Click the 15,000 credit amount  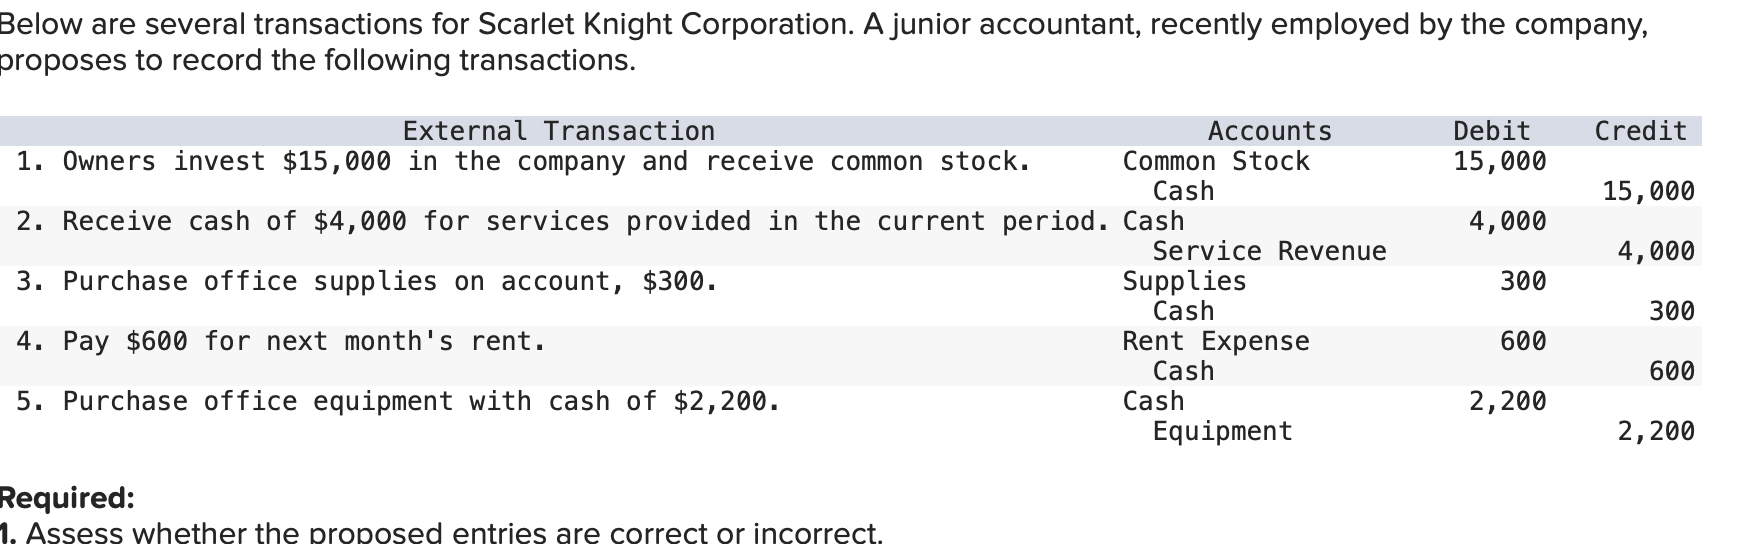tap(1648, 191)
